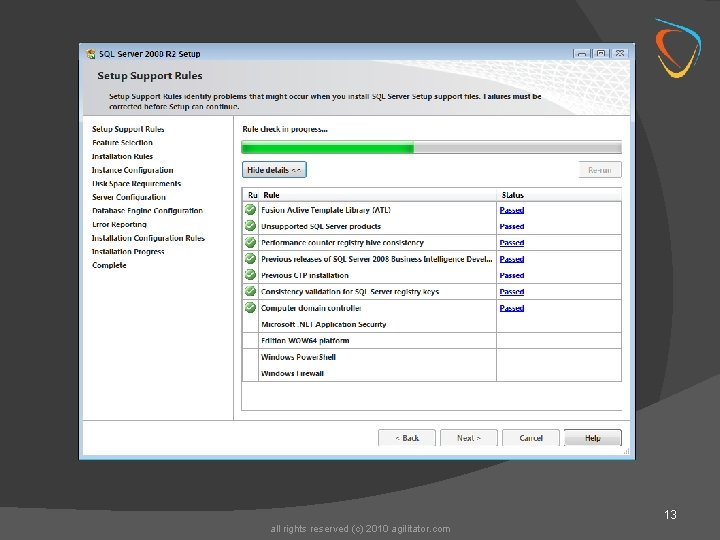Viewport: 720px width, 540px height.
Task: Open Passed link for Fusion Active Template Library
Action: coord(512,210)
